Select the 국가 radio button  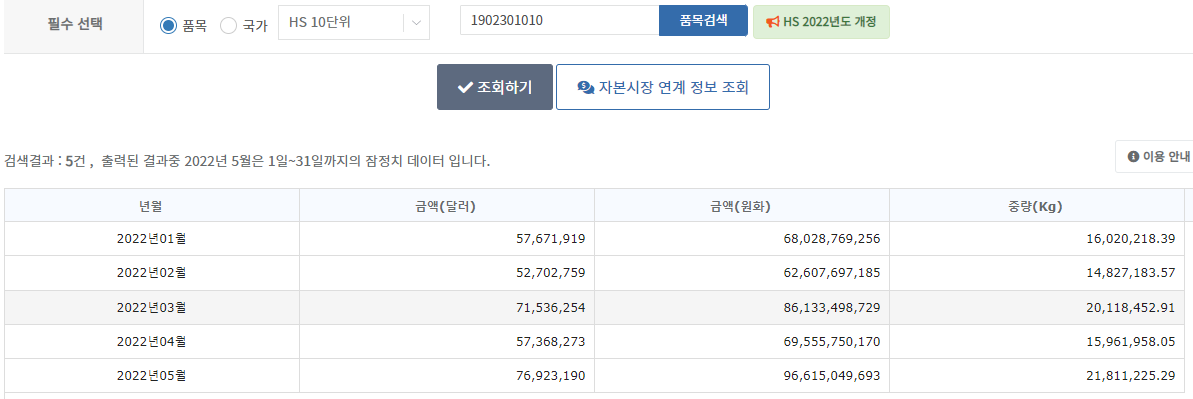coord(228,26)
